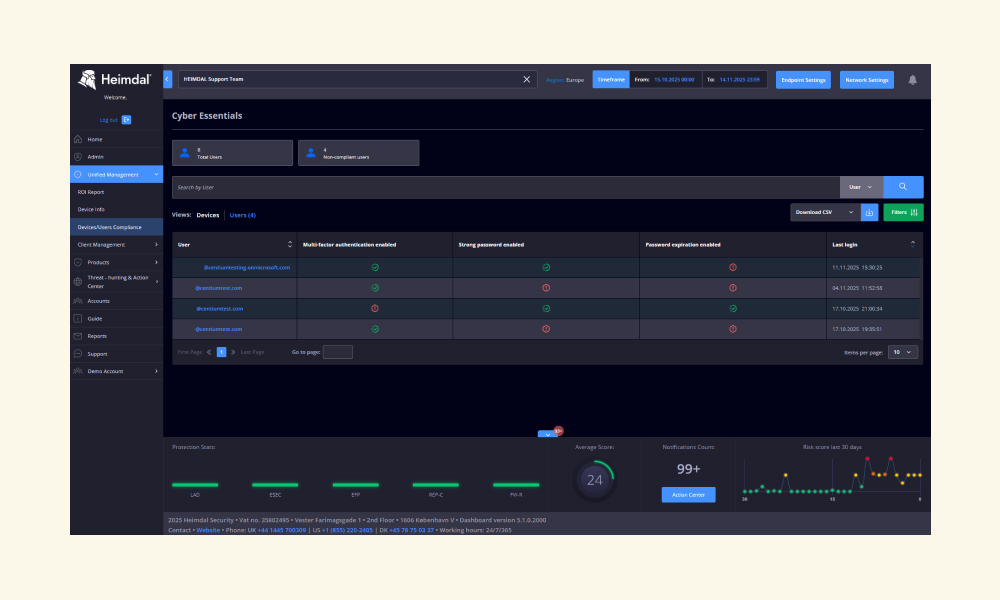Click strong password warning icon in 19:35:51 row
This screenshot has width=1000, height=600.
(546, 329)
